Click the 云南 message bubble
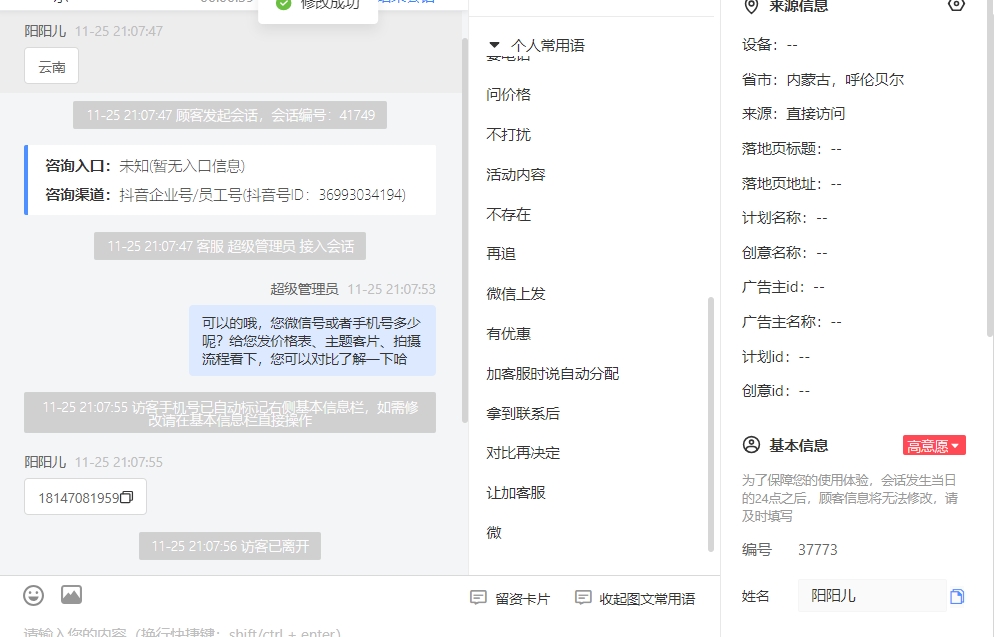Viewport: 994px width, 637px height. point(51,66)
